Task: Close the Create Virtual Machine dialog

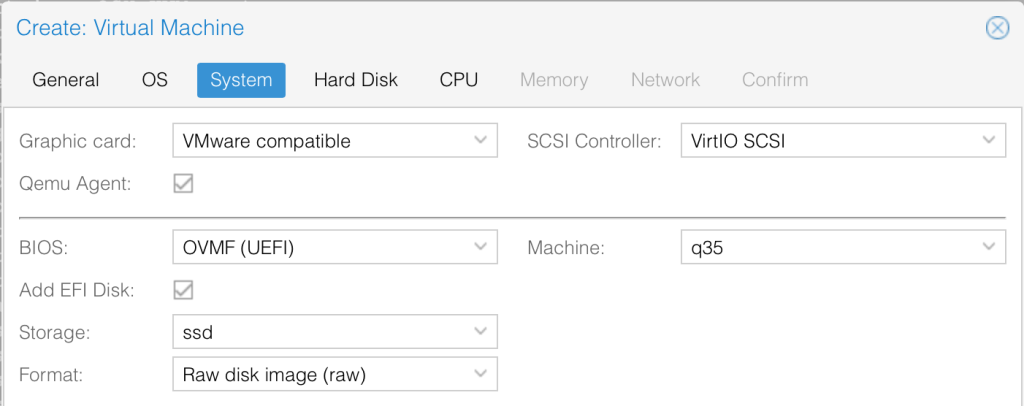Action: click(x=997, y=28)
